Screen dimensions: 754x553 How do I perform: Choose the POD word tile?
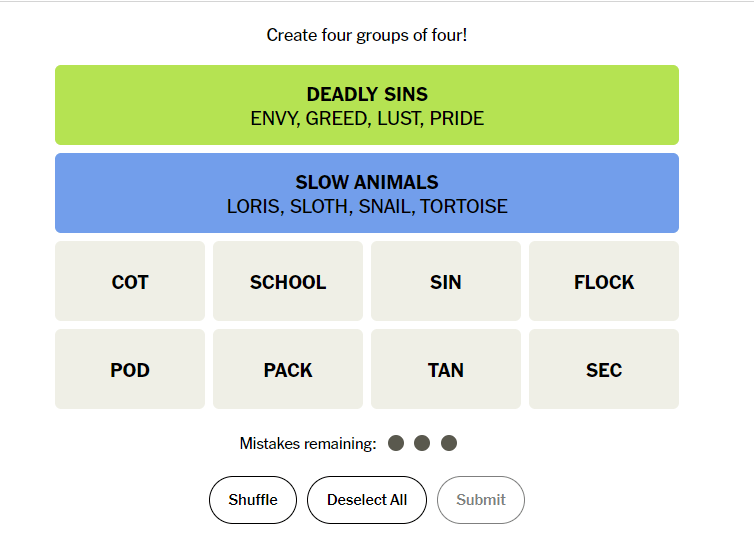(130, 370)
